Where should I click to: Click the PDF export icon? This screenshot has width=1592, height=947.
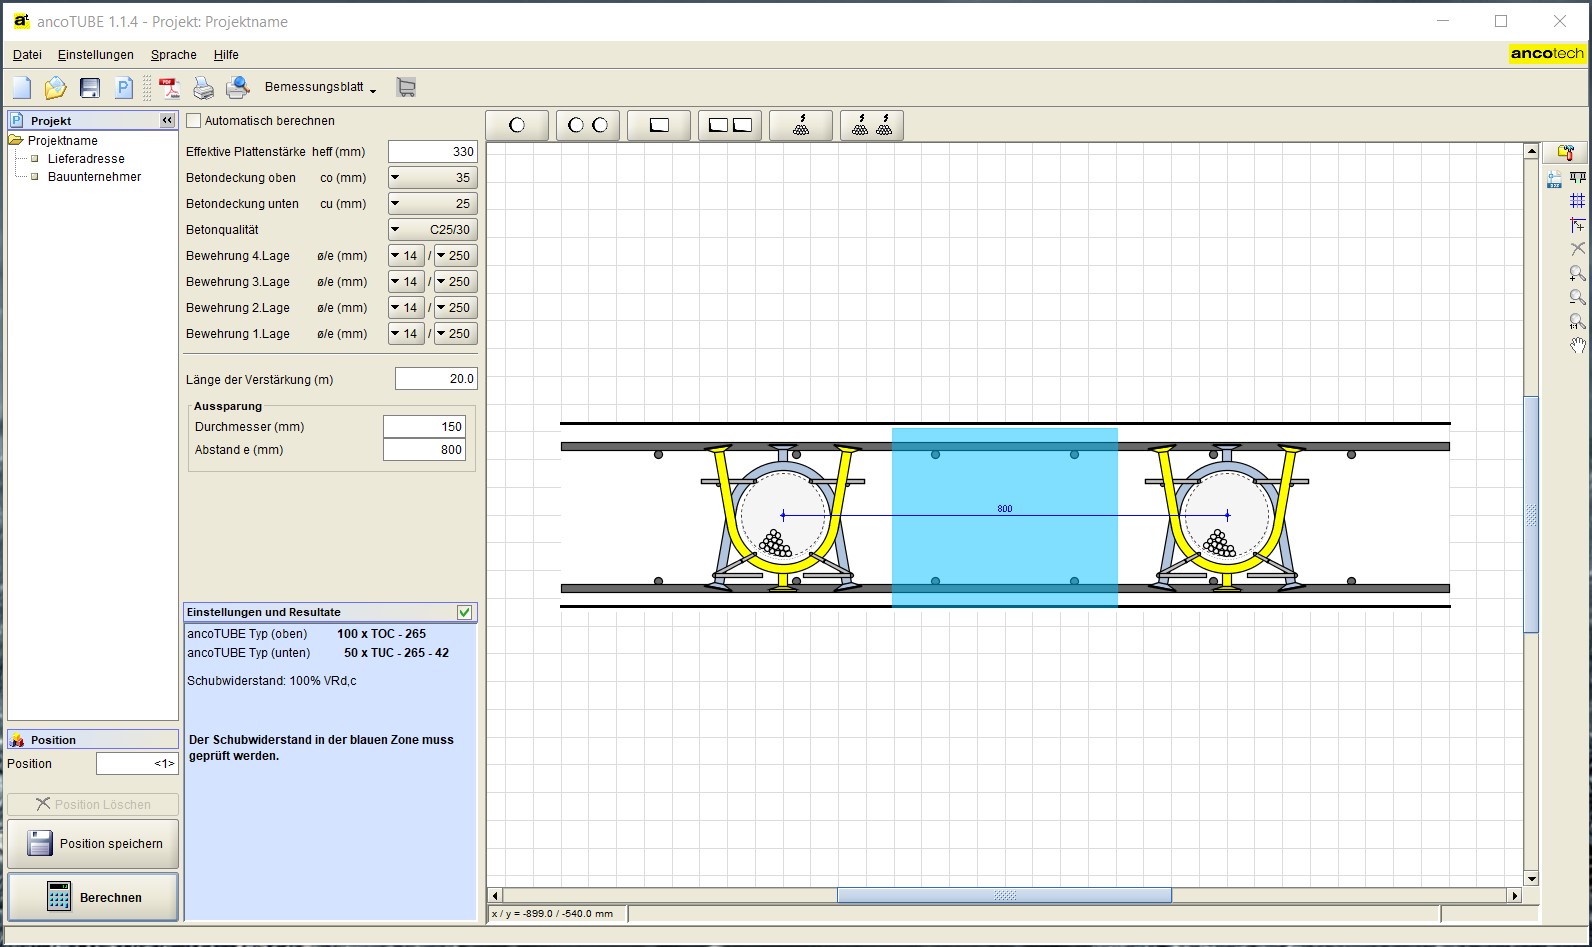[x=169, y=88]
